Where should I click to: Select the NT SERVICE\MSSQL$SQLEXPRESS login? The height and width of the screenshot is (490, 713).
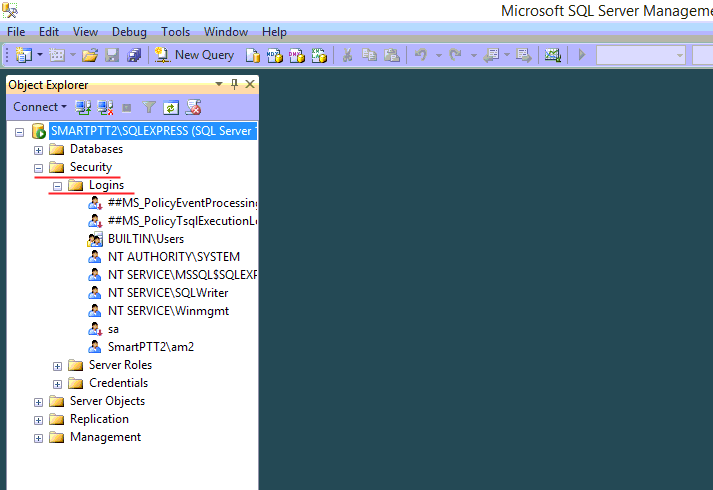(182, 275)
